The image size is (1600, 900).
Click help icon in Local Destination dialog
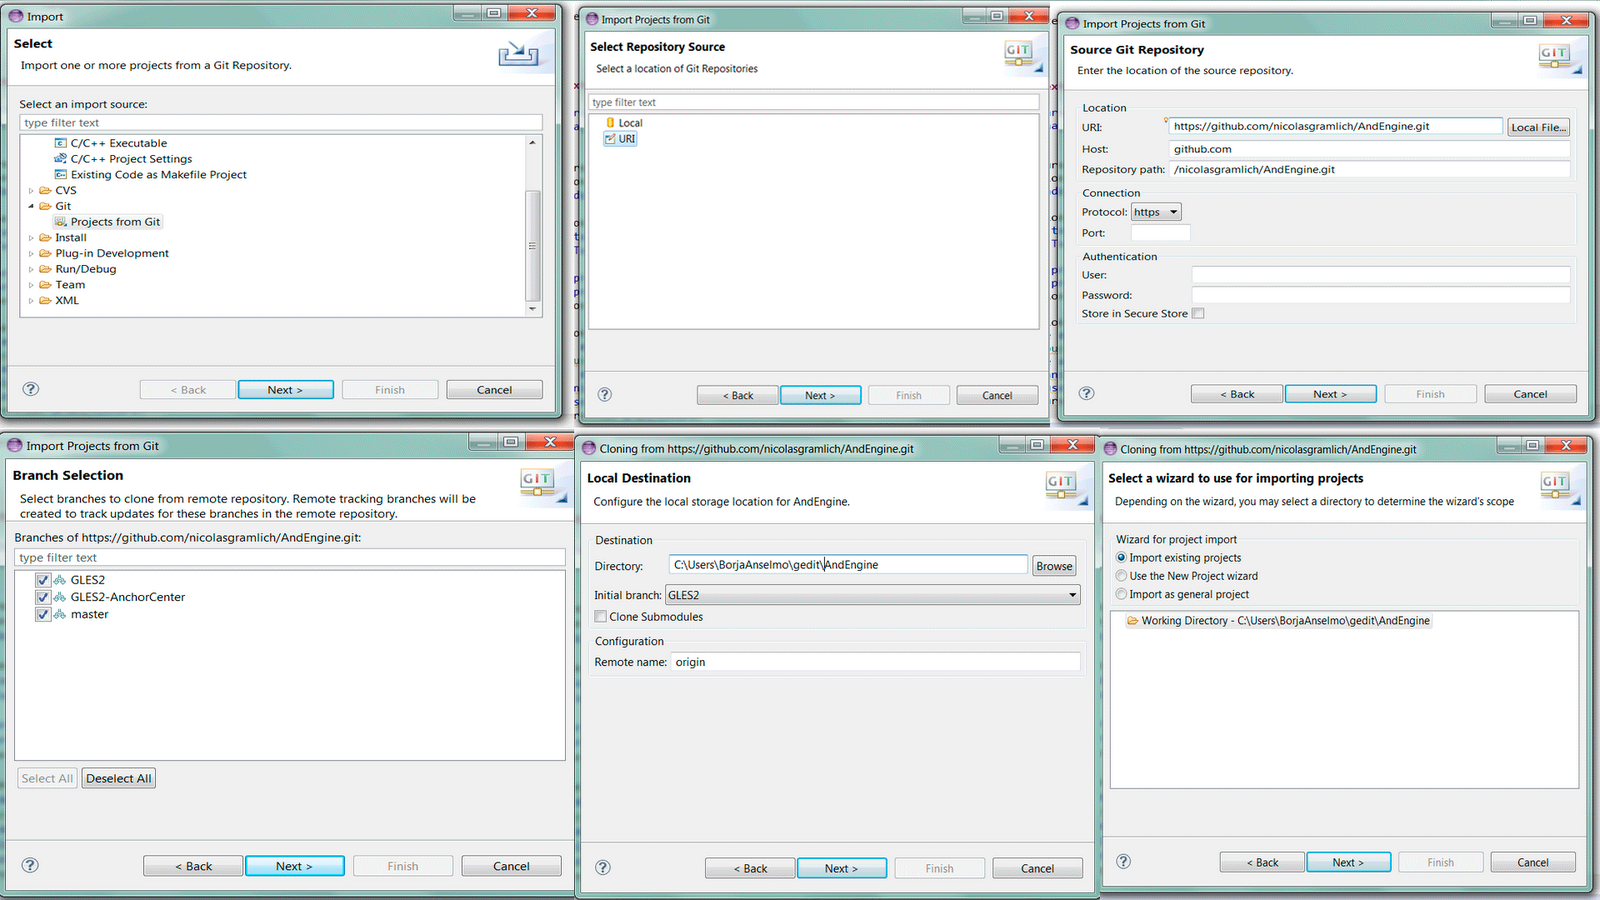(603, 867)
